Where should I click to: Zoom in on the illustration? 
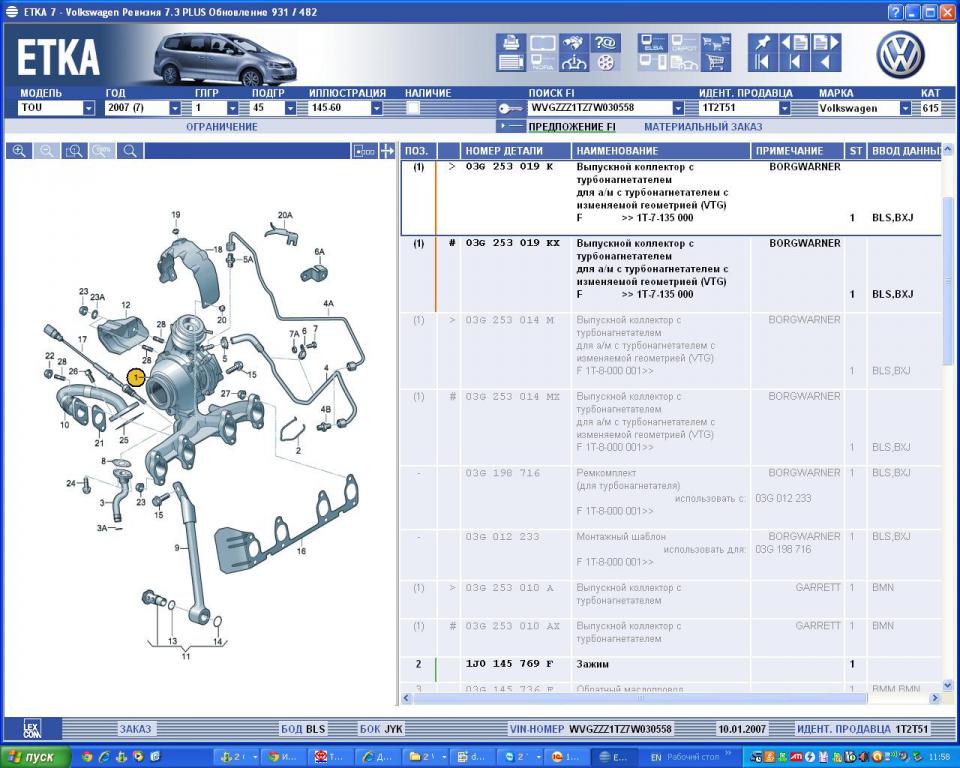[x=19, y=151]
